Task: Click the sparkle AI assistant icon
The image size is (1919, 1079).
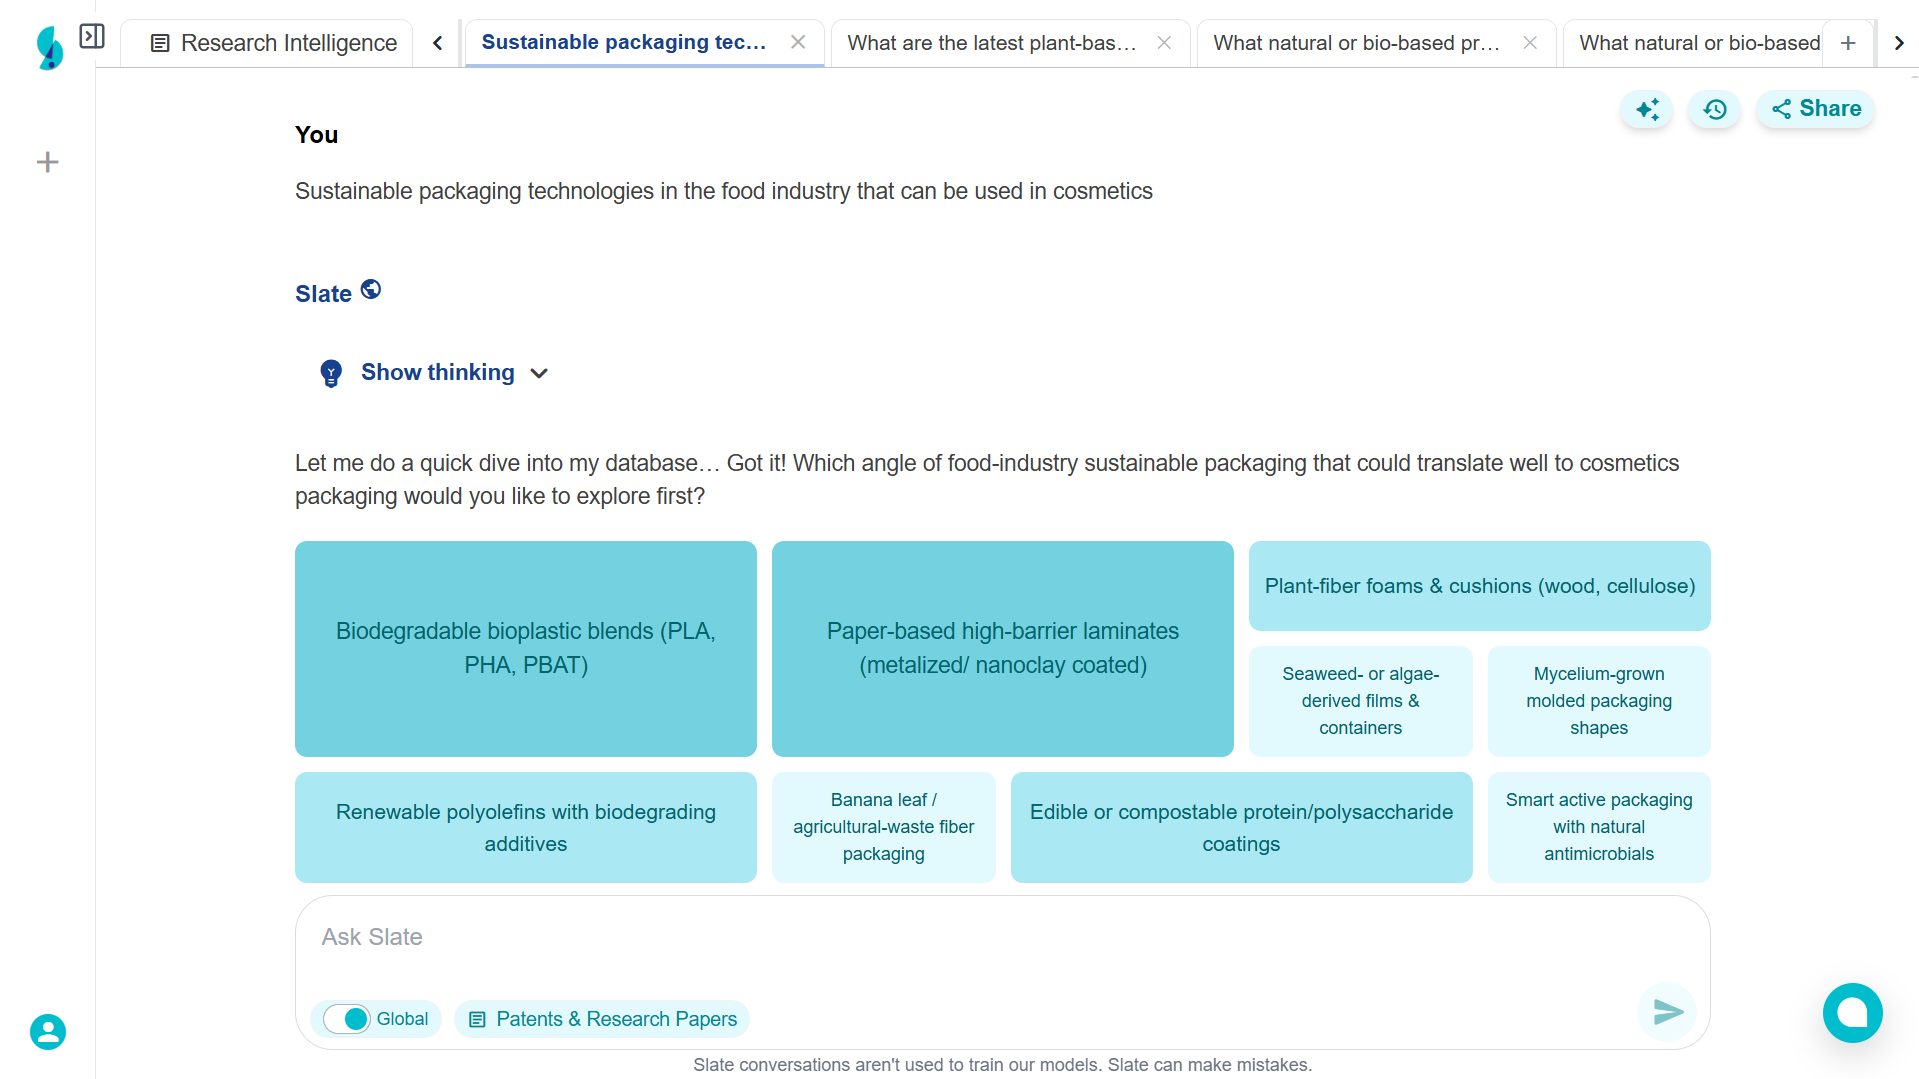Action: tap(1647, 109)
